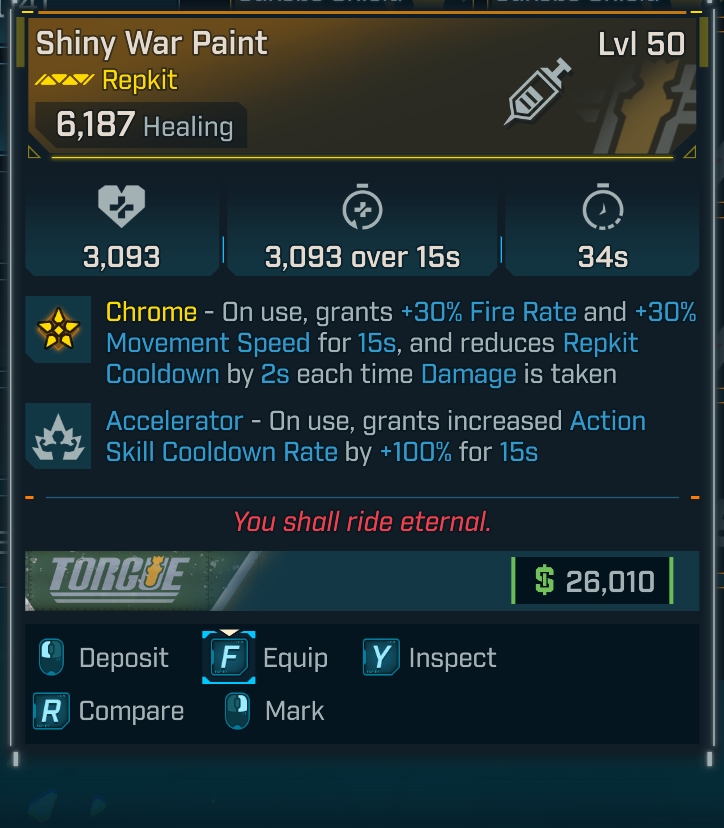Click the Mark action label
The height and width of the screenshot is (828, 724).
pyautogui.click(x=294, y=712)
